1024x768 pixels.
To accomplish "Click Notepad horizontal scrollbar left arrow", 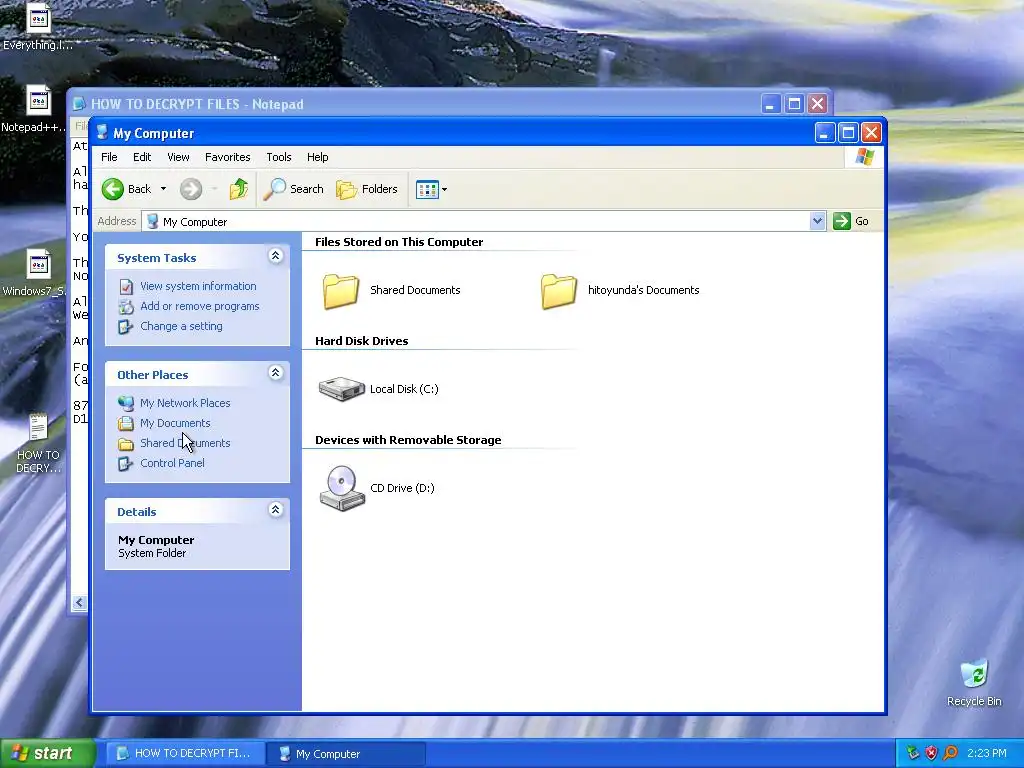I will point(79,603).
